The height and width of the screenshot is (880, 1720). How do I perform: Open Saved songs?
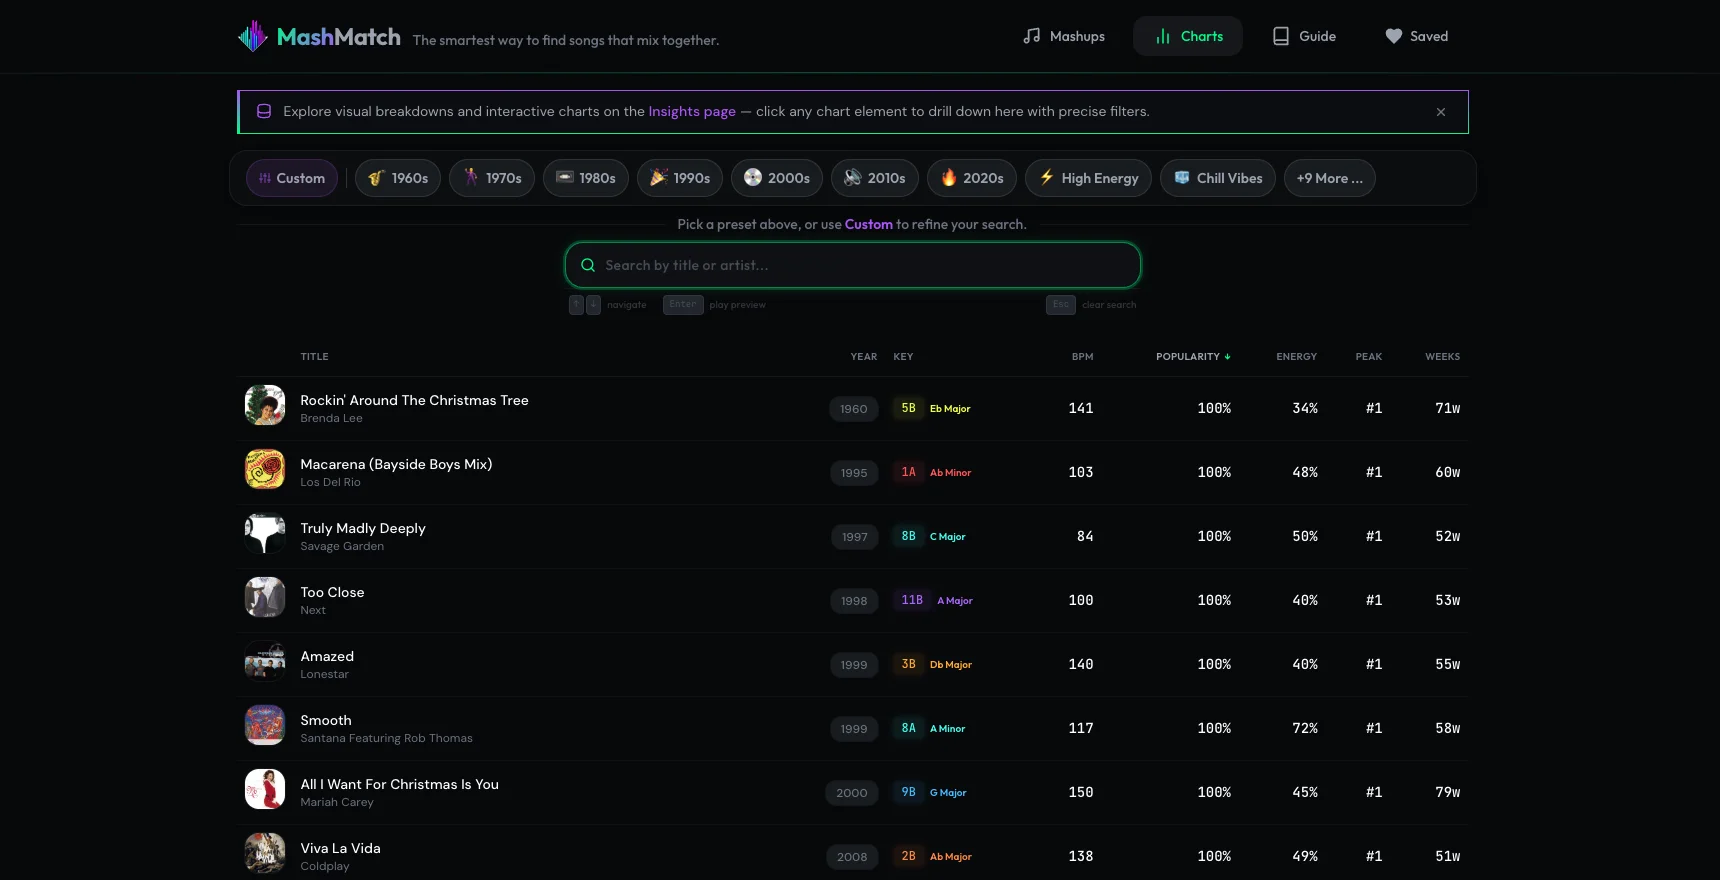(x=1416, y=36)
